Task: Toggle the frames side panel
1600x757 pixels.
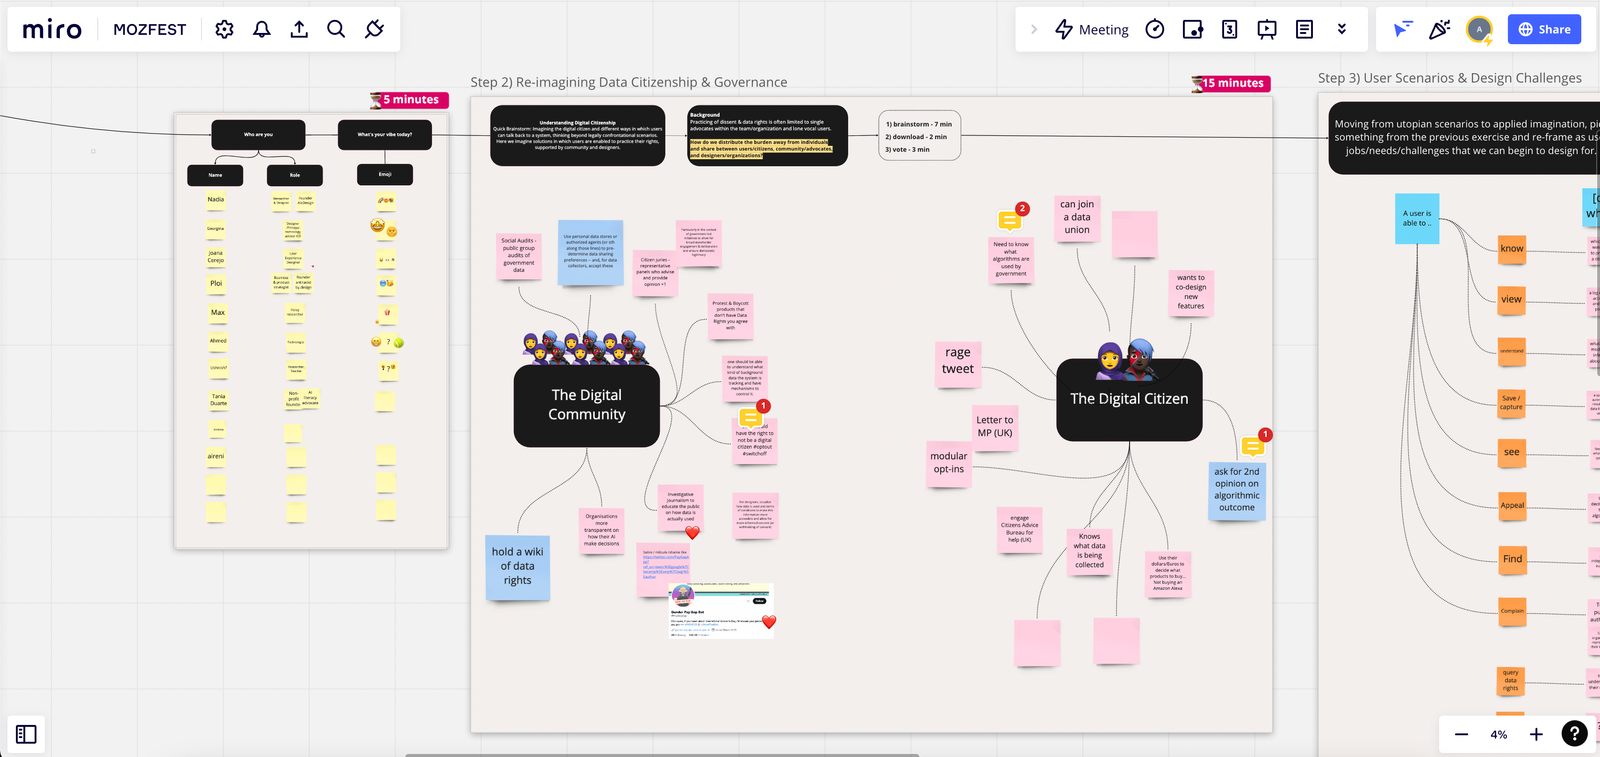Action: pyautogui.click(x=27, y=735)
